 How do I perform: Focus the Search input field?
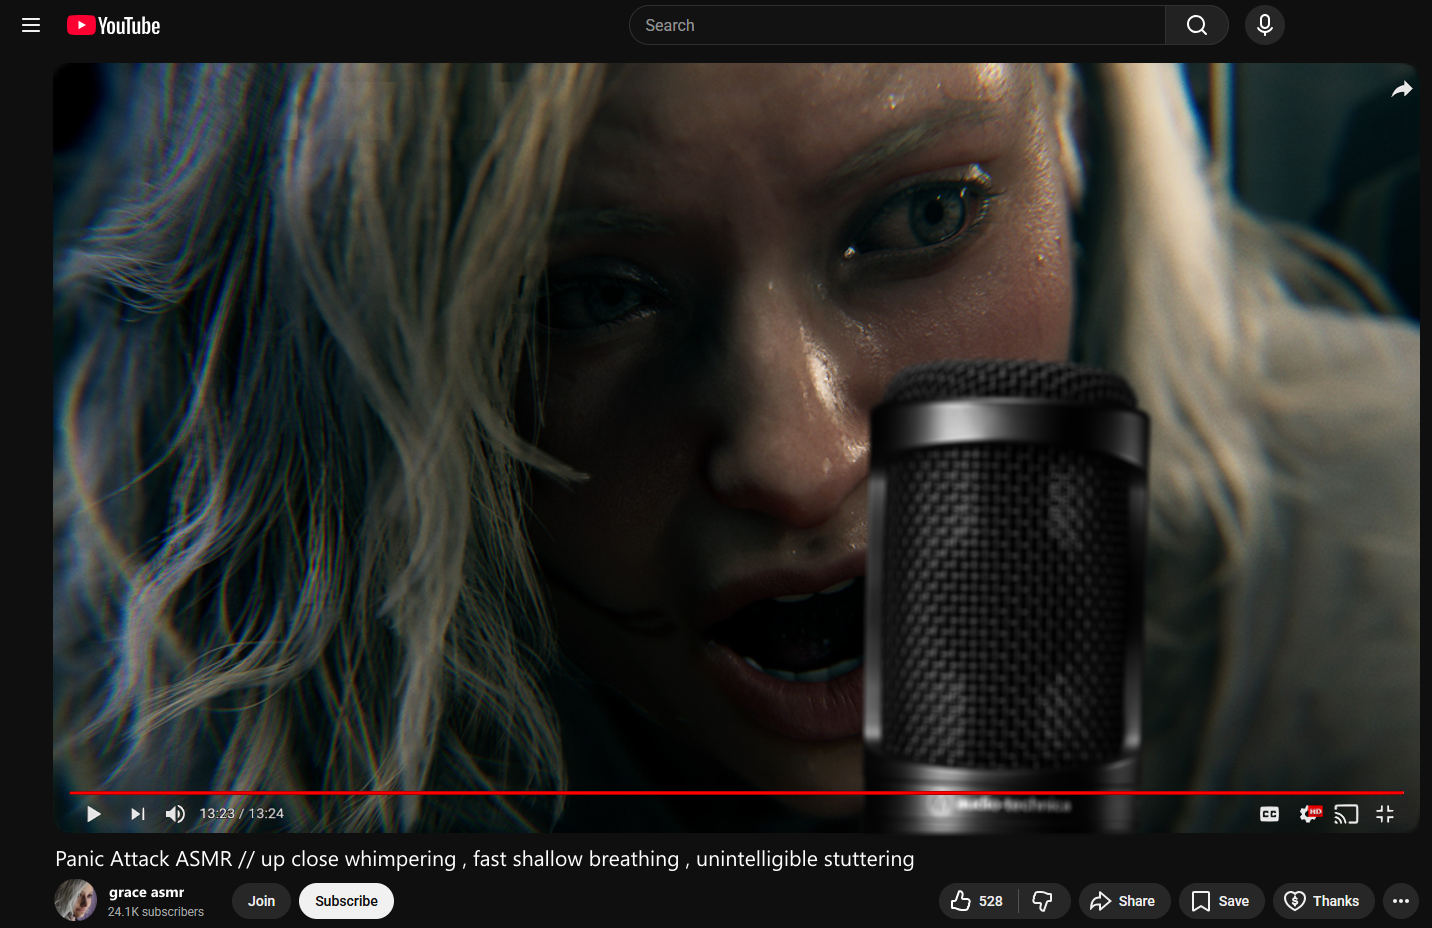[897, 25]
